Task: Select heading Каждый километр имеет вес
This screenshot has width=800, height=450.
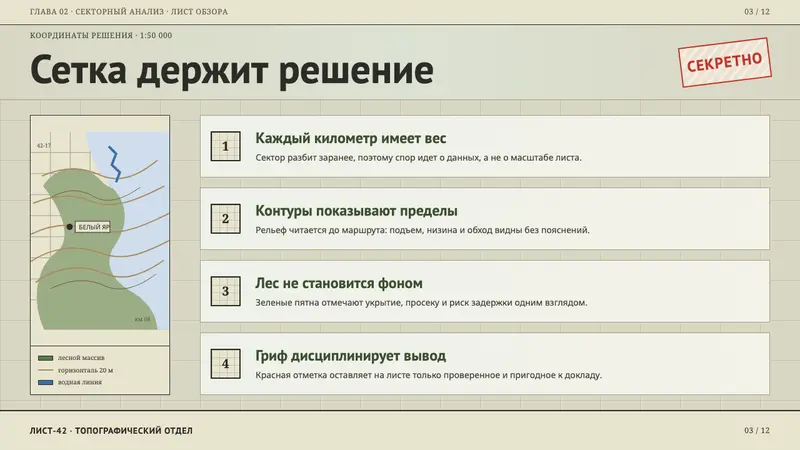Action: point(351,138)
